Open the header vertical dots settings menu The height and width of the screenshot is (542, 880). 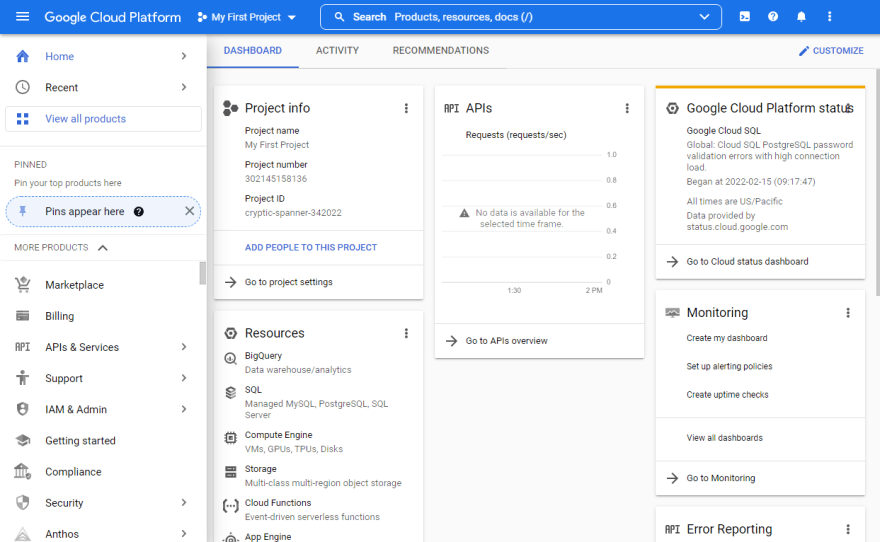pos(829,17)
